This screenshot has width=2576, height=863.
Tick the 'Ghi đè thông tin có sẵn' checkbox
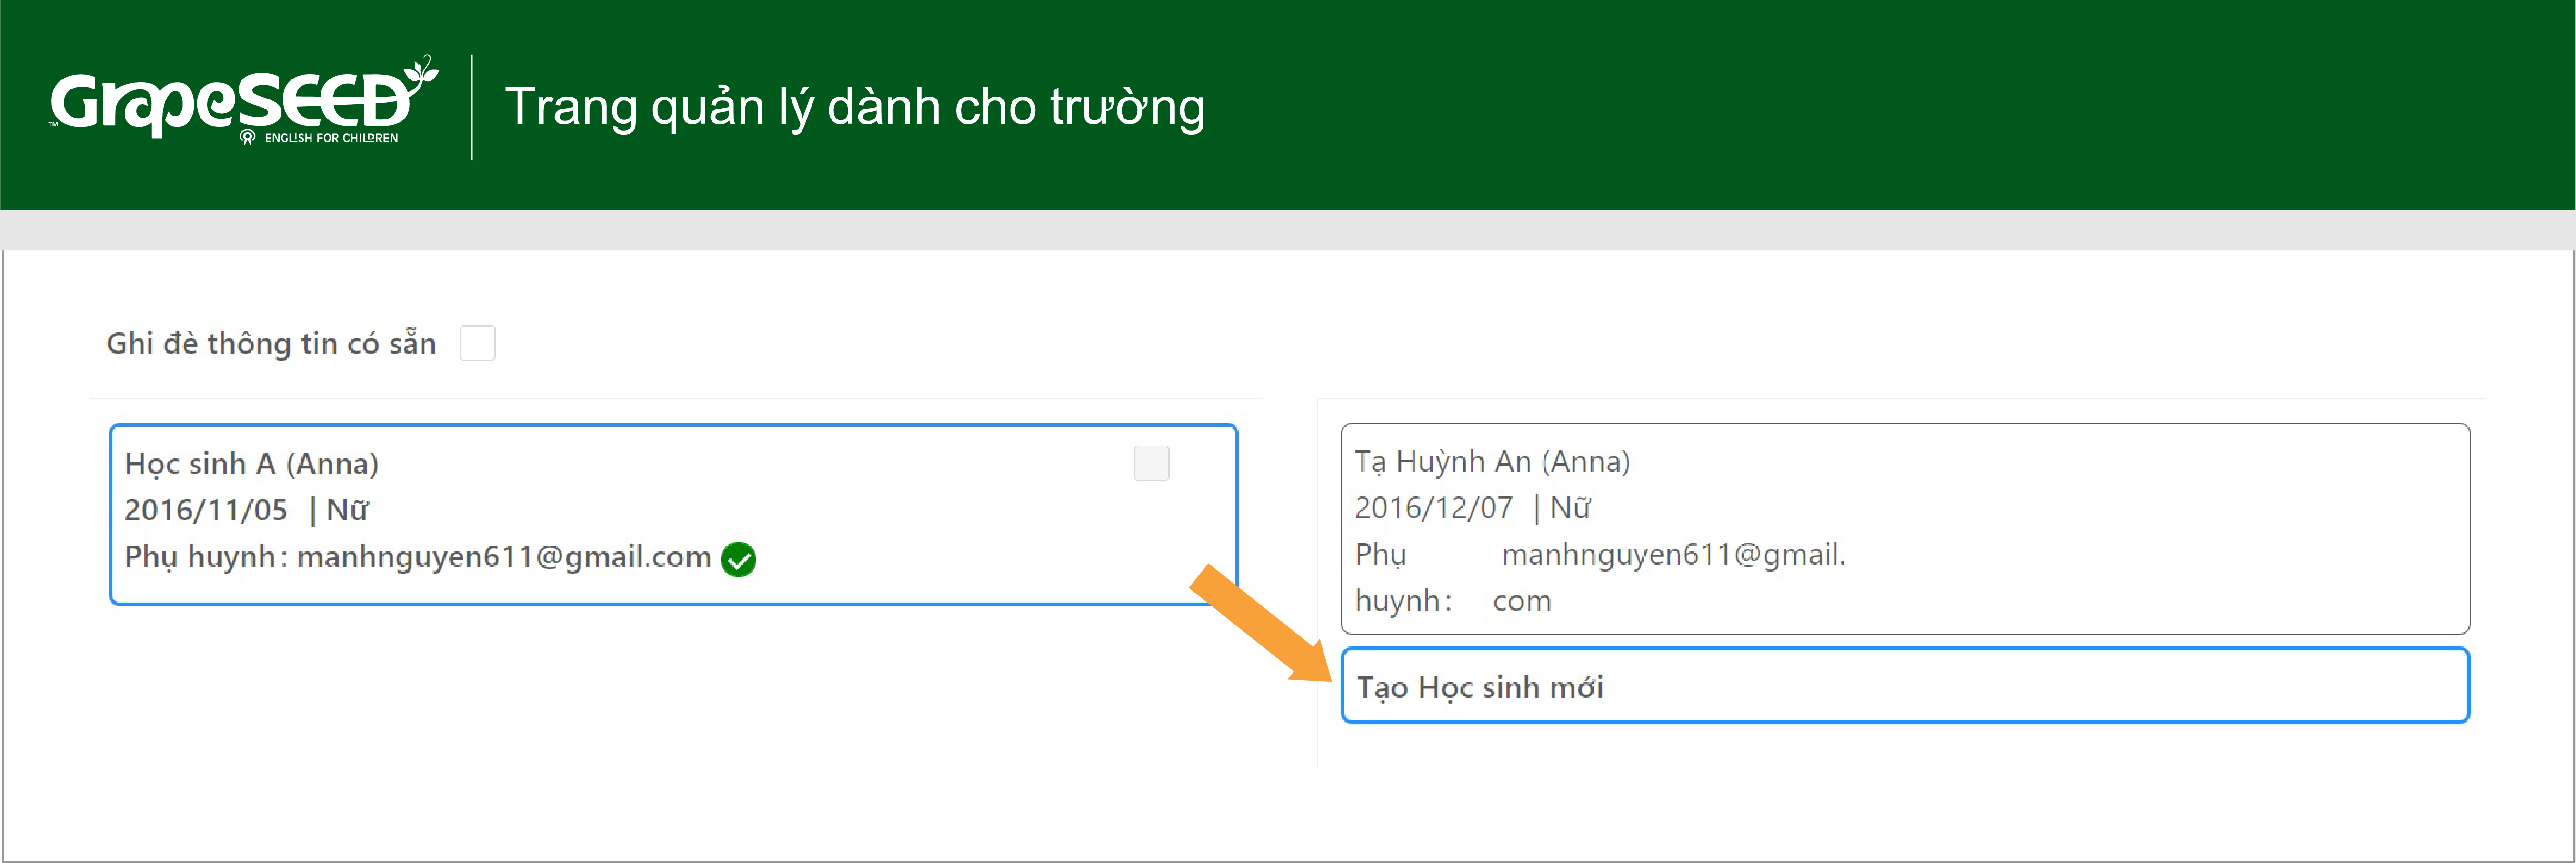[x=477, y=343]
